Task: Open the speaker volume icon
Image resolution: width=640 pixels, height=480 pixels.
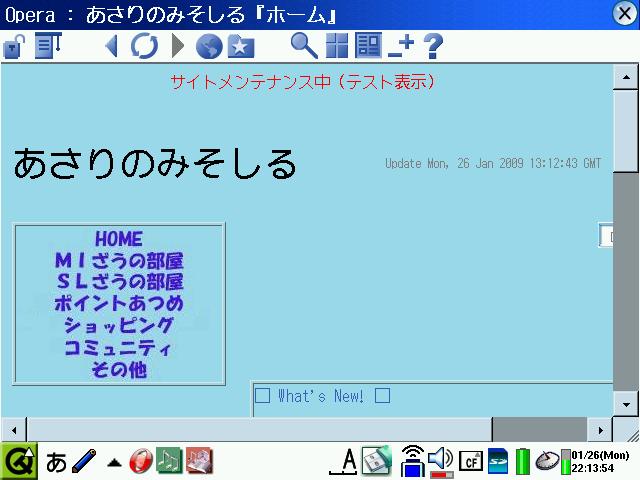Action: tap(441, 462)
